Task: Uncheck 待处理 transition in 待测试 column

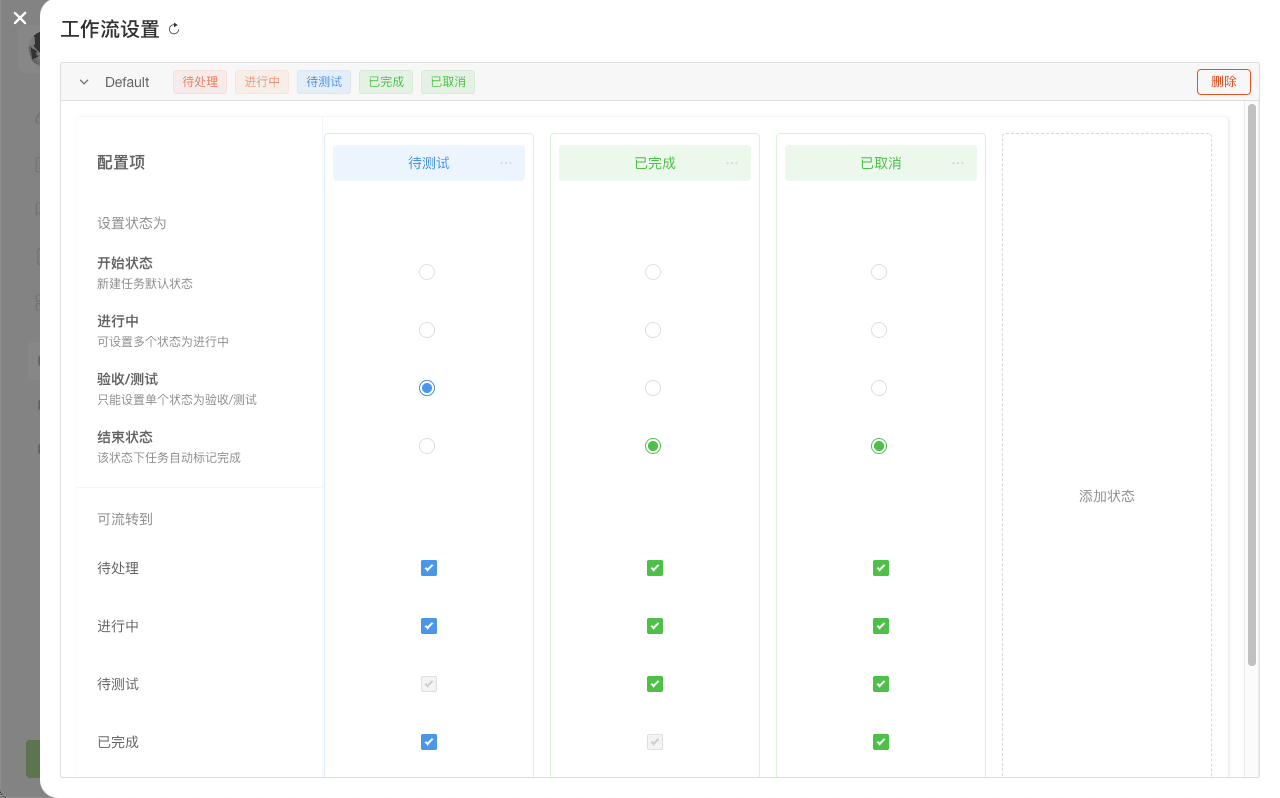Action: click(x=429, y=568)
